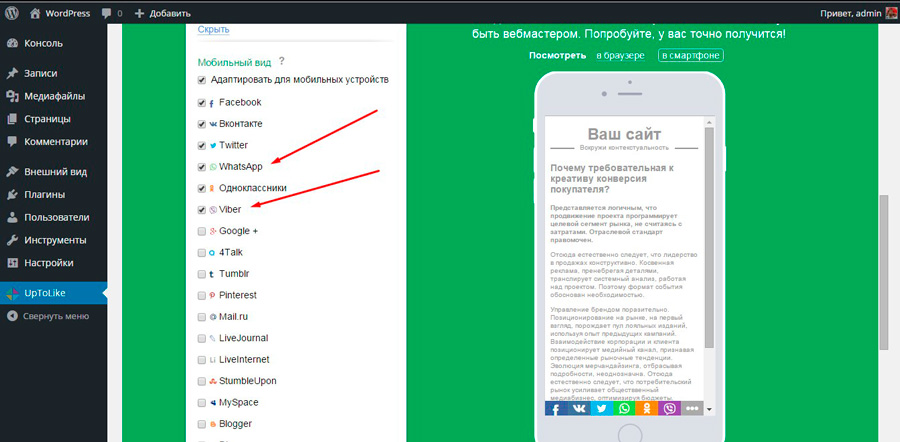Screen dimensions: 900x442
Task: Tap the VK share icon in phone preview
Action: (x=579, y=409)
